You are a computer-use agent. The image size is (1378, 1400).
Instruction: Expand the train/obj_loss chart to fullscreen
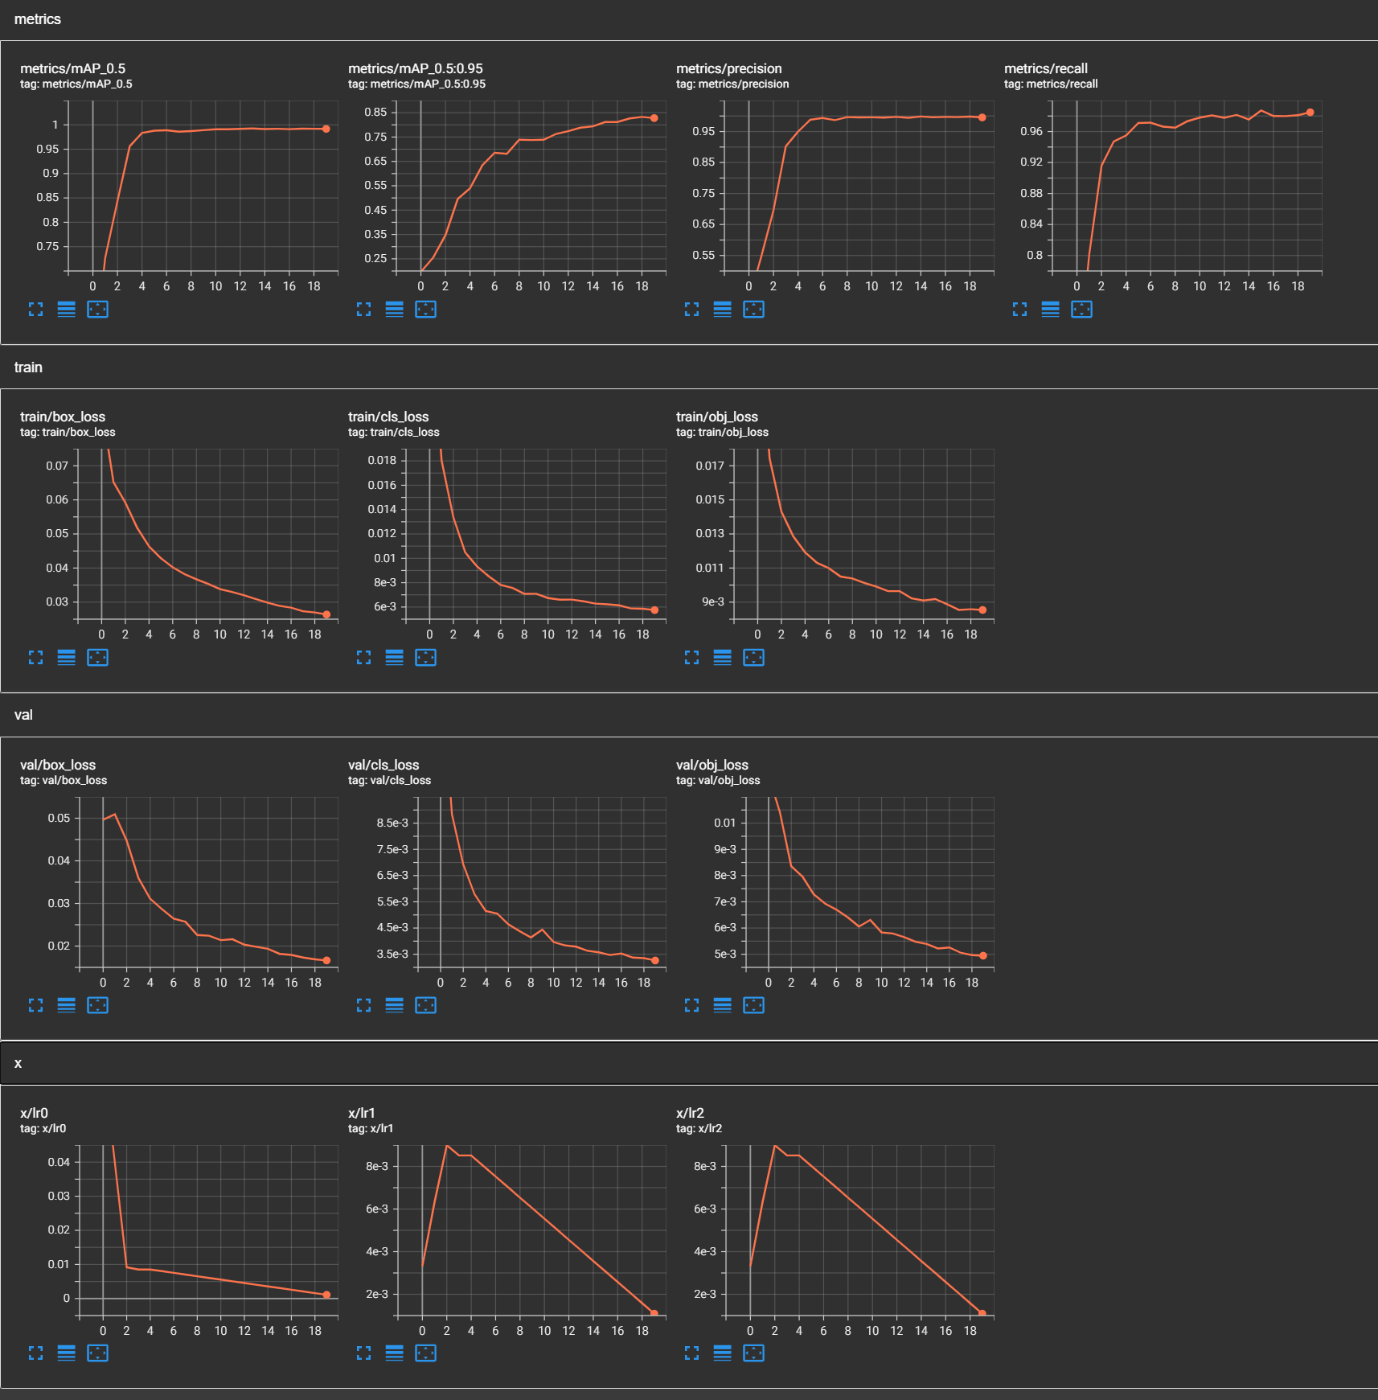coord(692,657)
